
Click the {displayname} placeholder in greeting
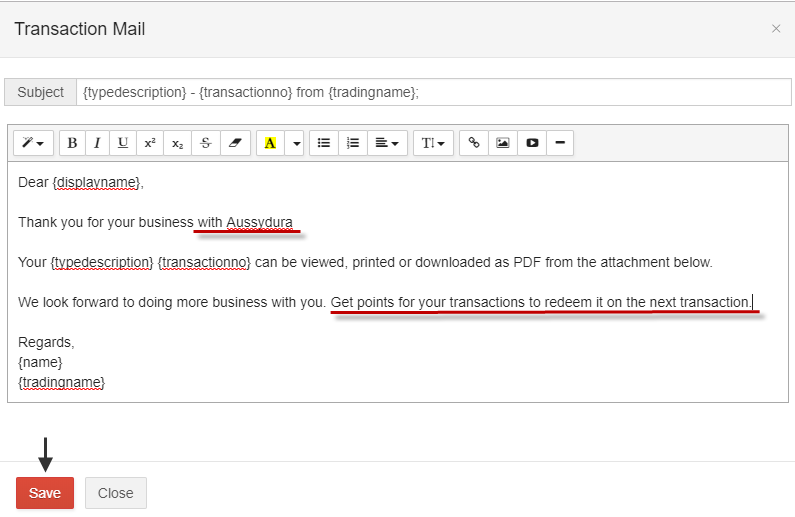coord(96,182)
